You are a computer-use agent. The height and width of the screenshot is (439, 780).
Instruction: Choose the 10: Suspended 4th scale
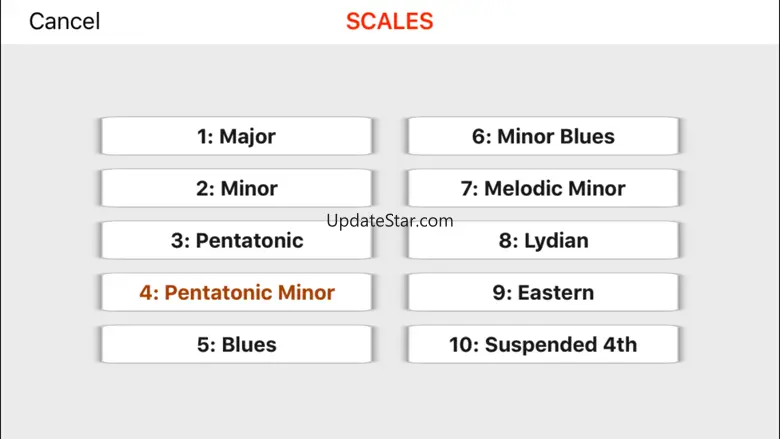pos(543,345)
